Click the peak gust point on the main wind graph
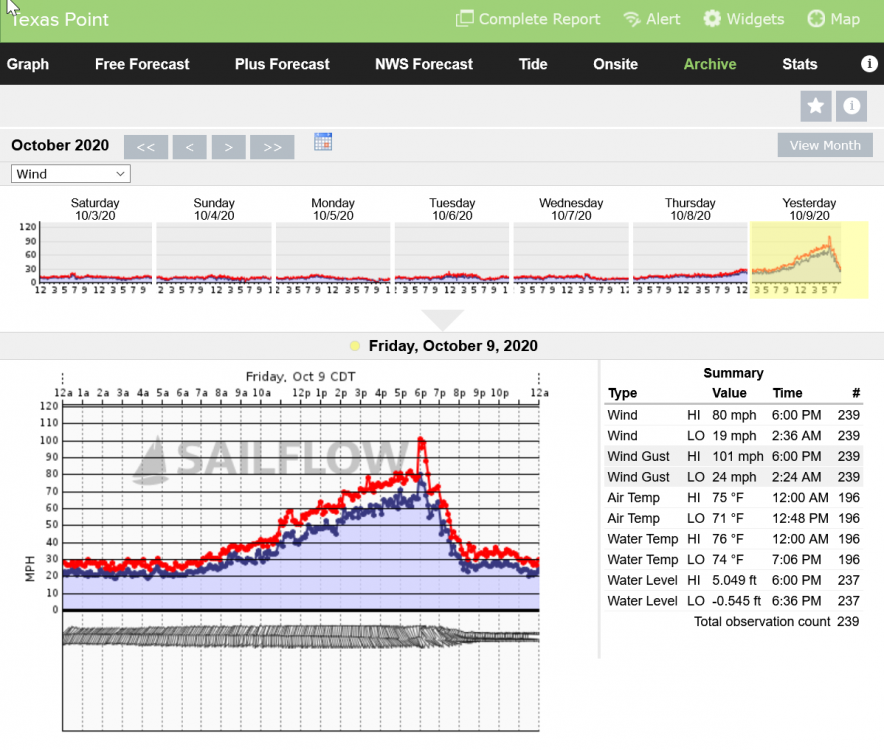Viewport: 884px width, 750px height. [x=421, y=439]
